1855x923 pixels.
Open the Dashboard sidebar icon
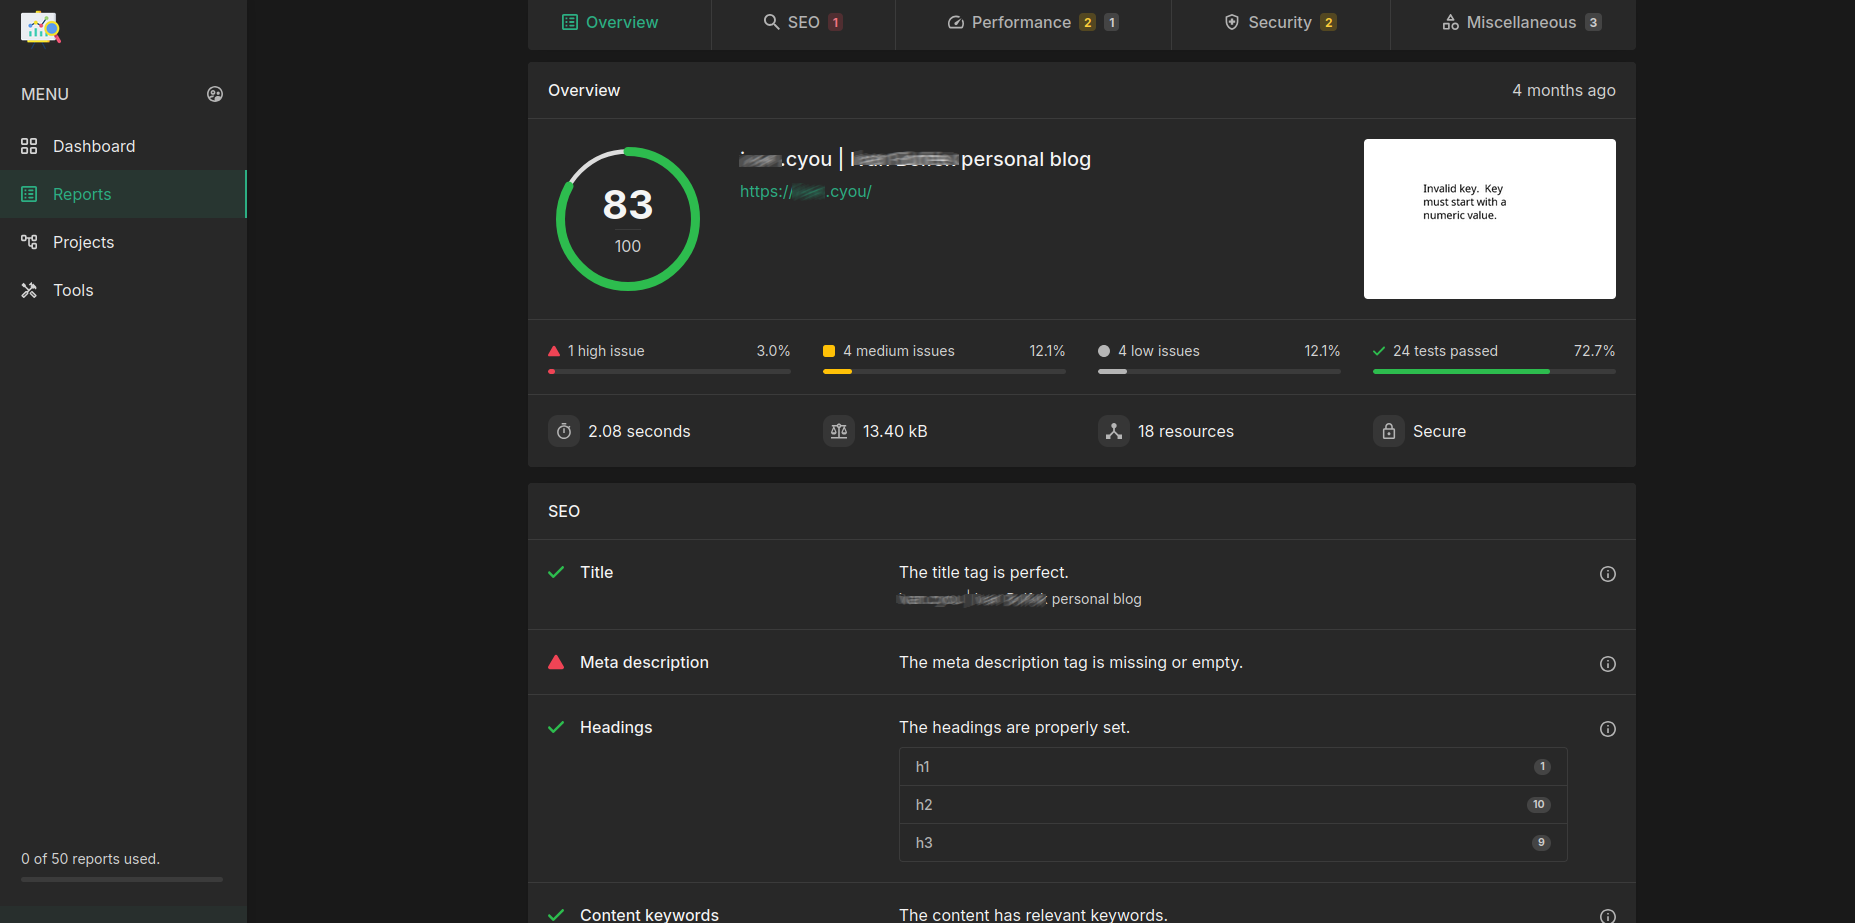click(28, 146)
